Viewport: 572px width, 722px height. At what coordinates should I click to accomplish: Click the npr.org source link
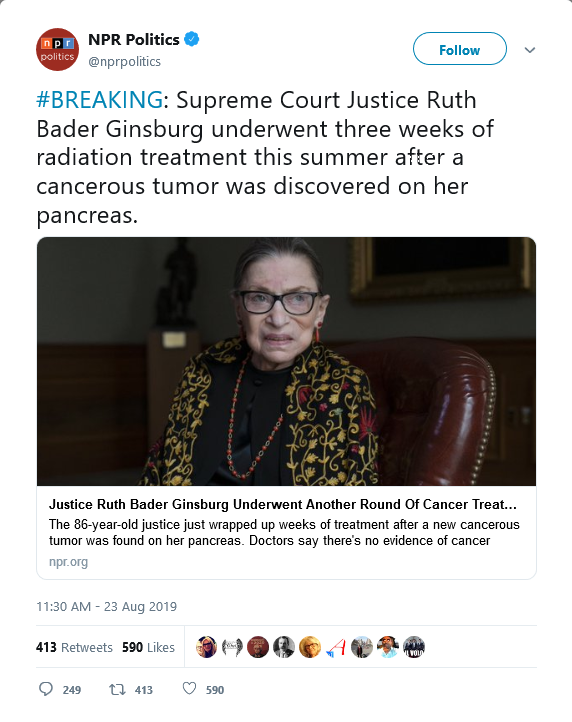tap(68, 562)
